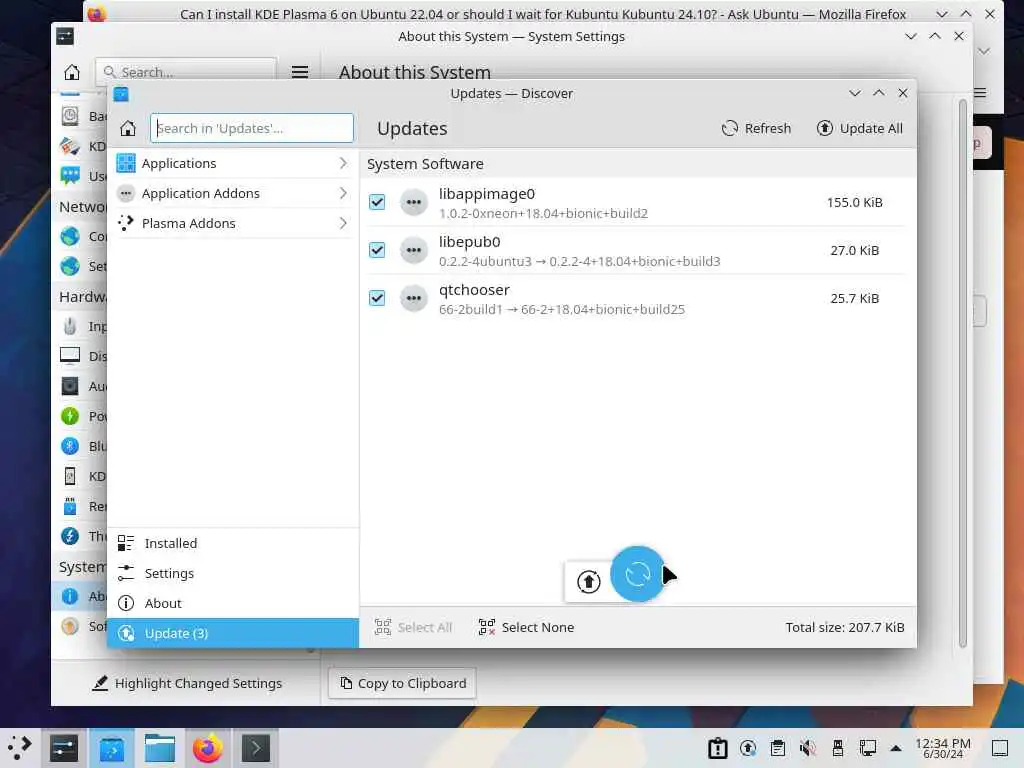The image size is (1024, 768).
Task: Click the System Software section header
Action: [x=425, y=164]
